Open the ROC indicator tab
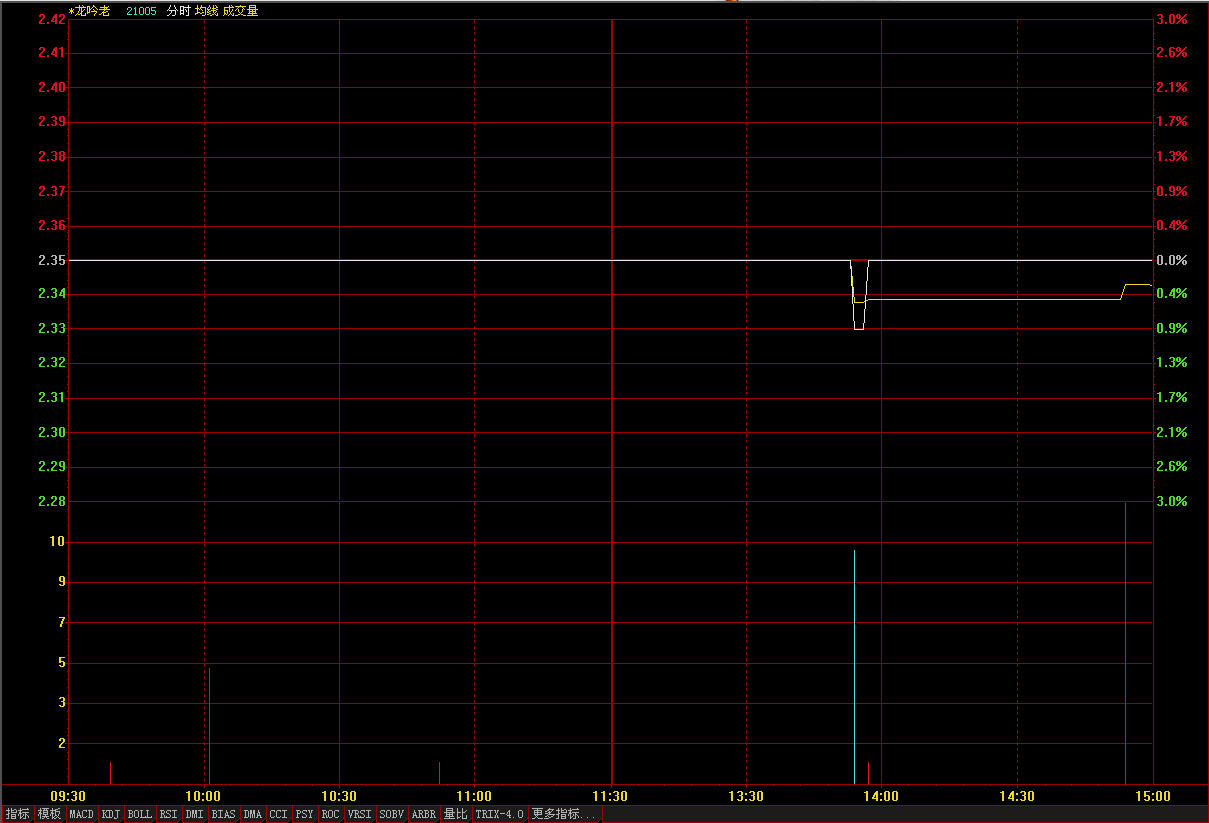This screenshot has height=823, width=1209. [x=330, y=814]
